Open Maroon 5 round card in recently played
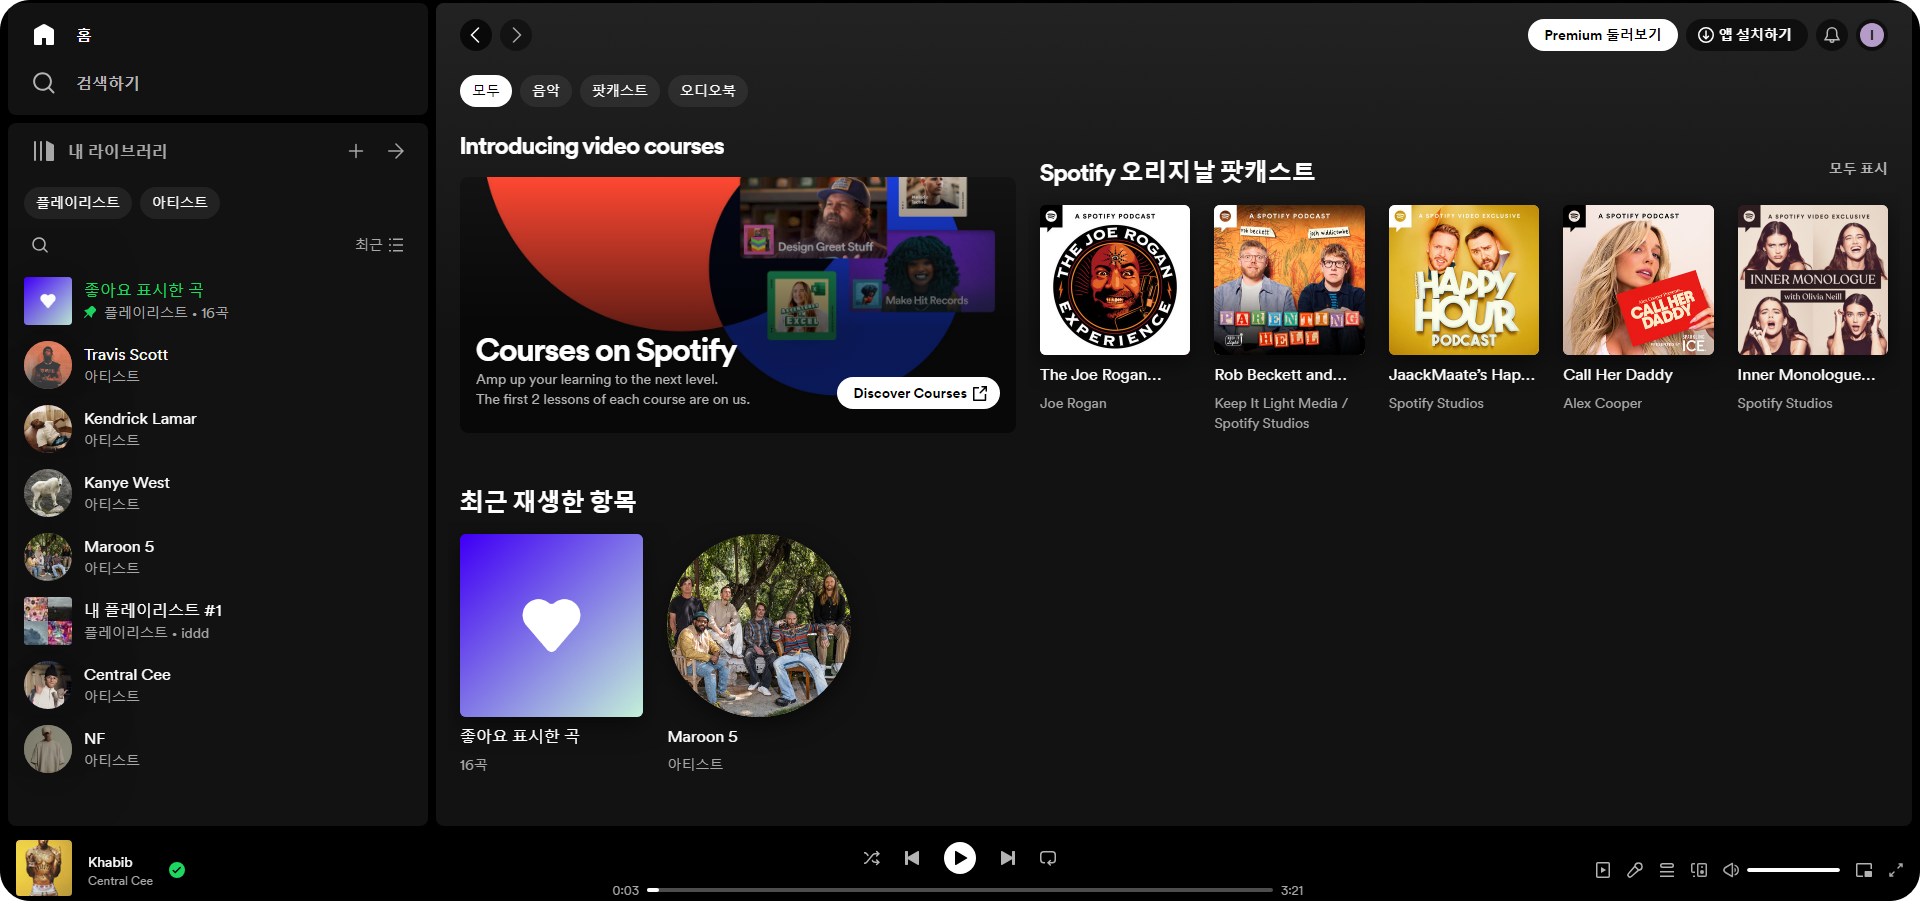1920x901 pixels. point(759,625)
